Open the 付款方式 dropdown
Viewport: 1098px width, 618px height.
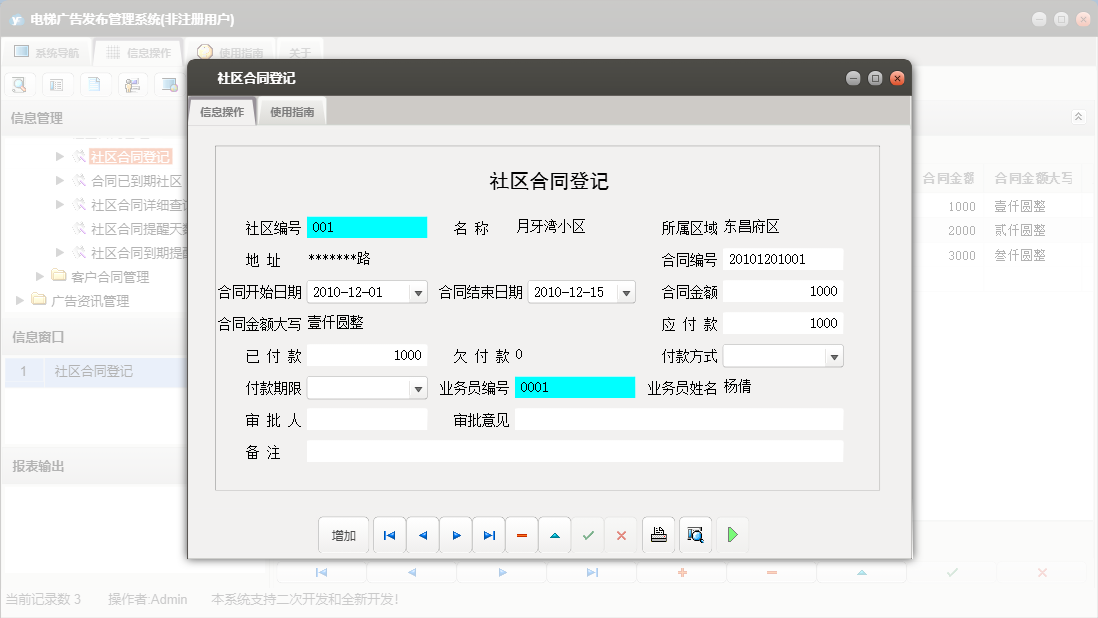pos(832,355)
